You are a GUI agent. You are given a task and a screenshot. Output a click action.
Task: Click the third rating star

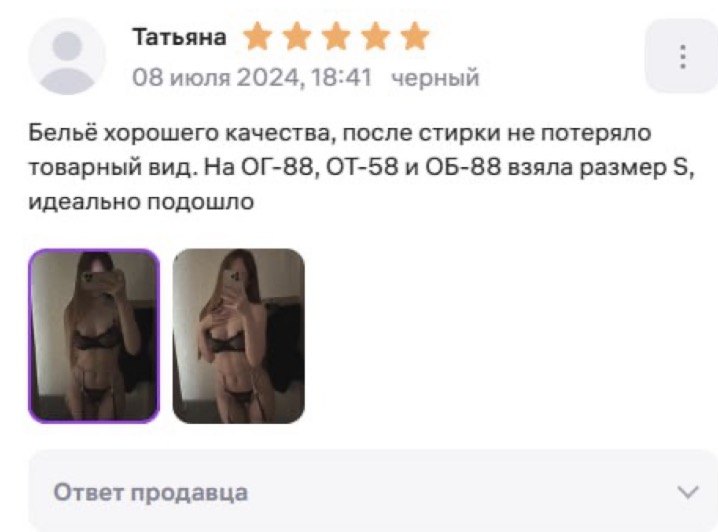coord(336,37)
